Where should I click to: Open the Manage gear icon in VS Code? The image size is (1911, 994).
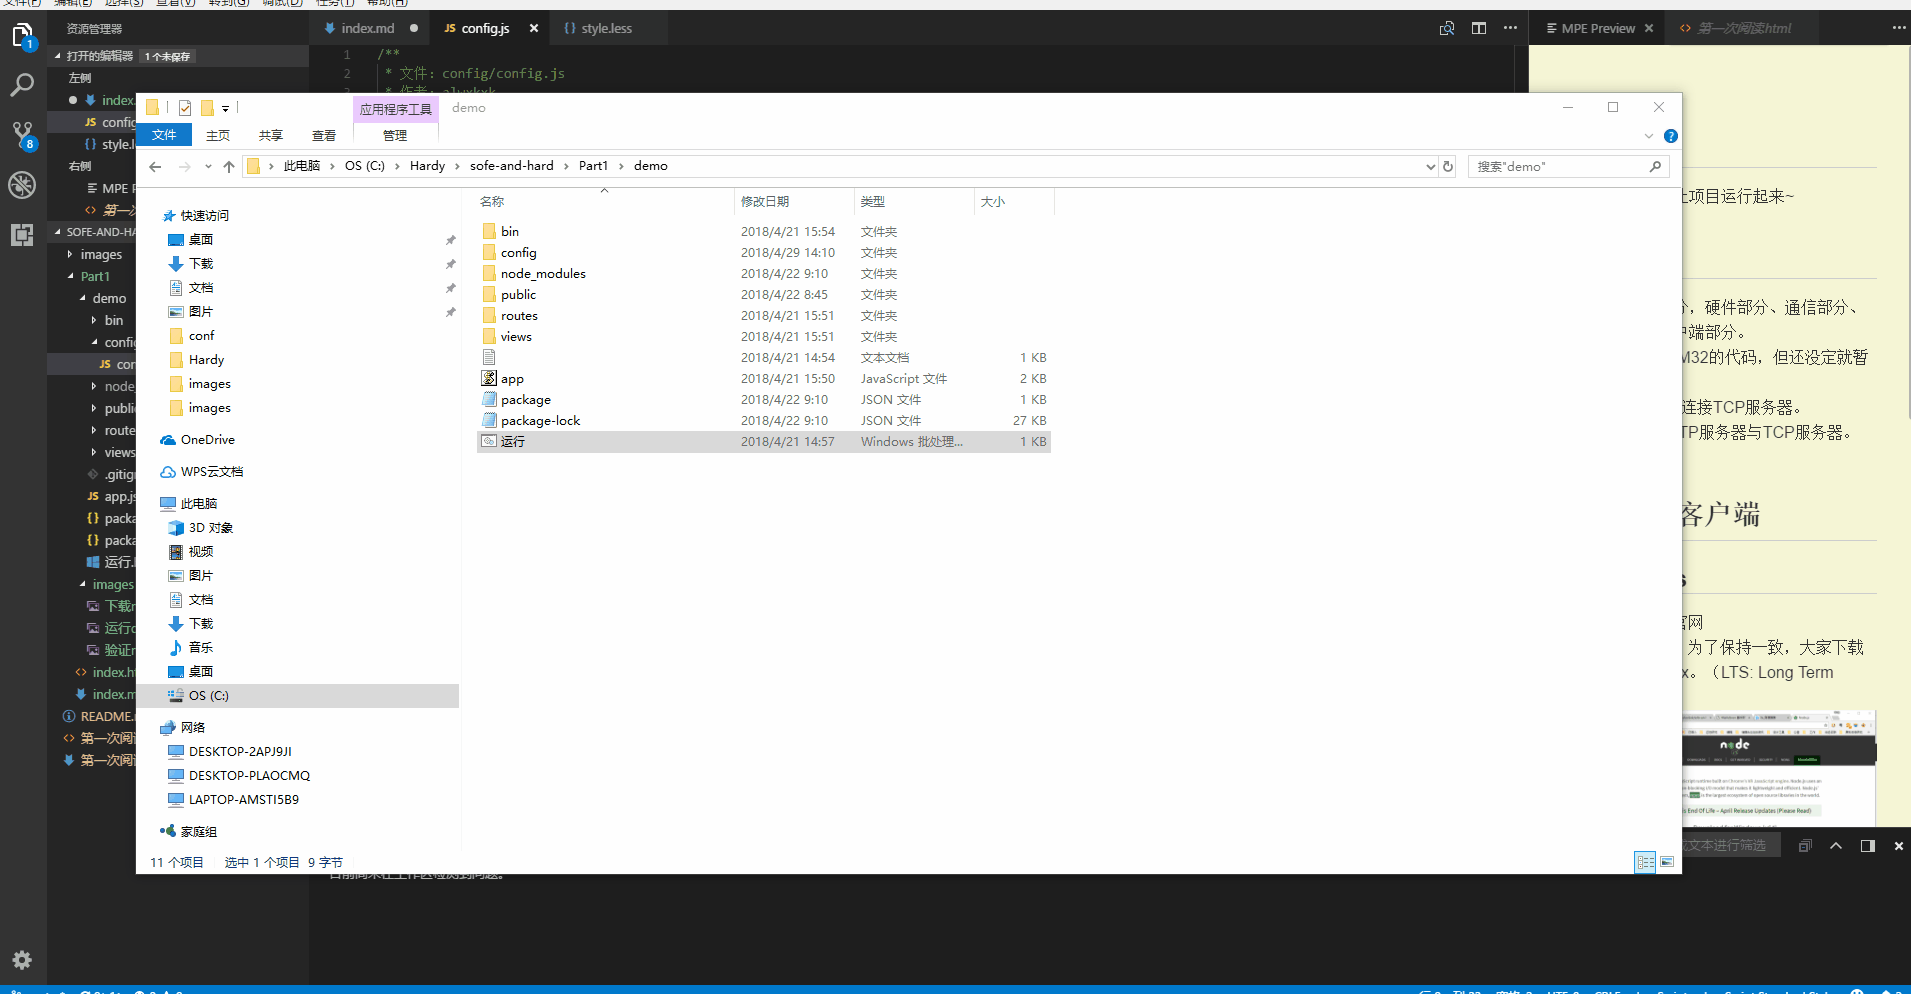pos(22,960)
